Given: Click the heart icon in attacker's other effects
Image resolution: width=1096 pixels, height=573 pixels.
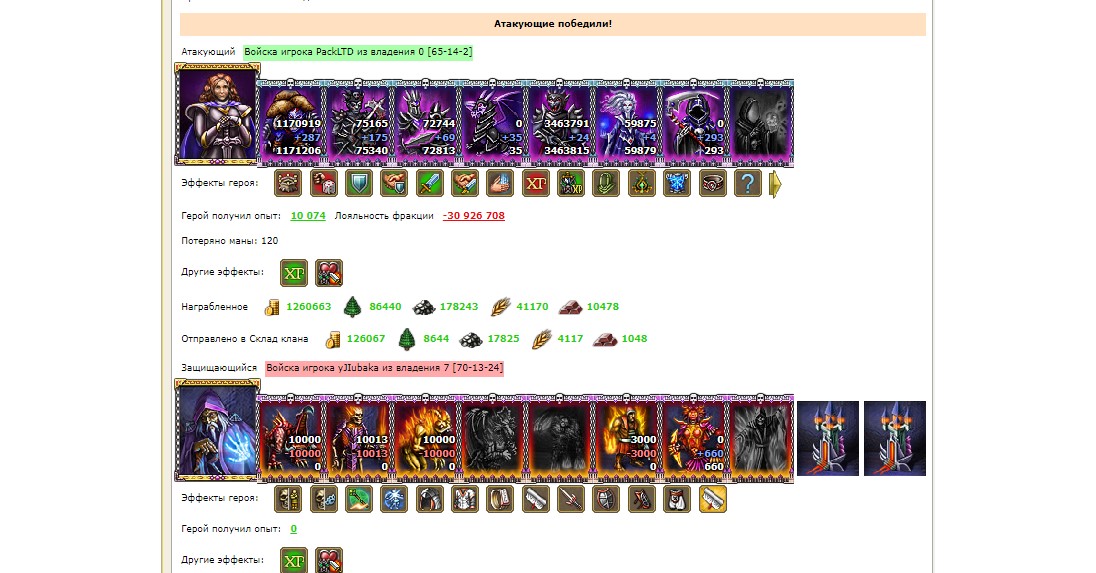Looking at the screenshot, I should tap(329, 273).
